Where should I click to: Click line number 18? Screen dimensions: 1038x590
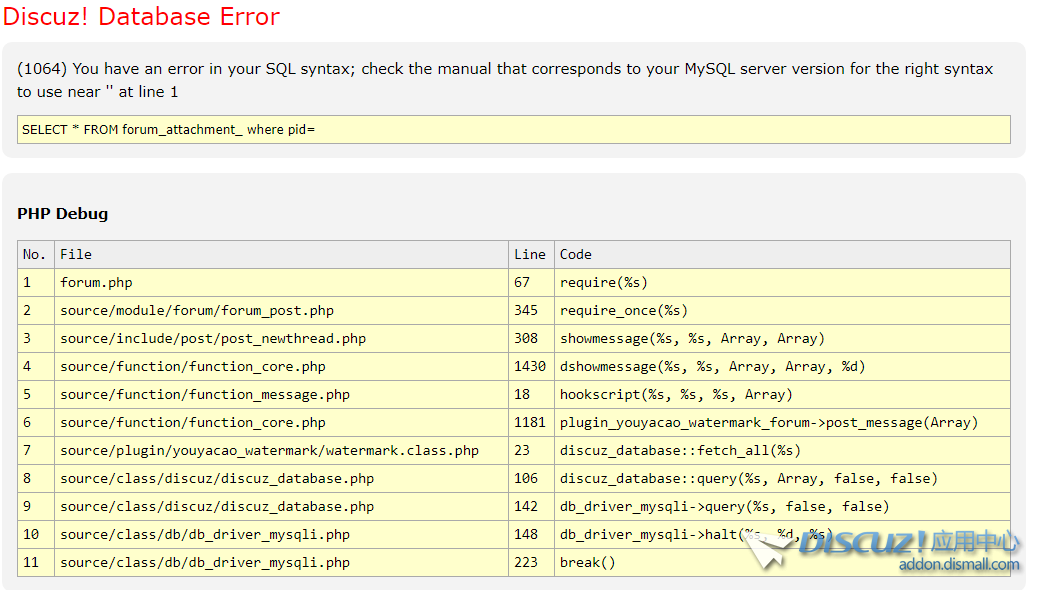tap(532, 395)
